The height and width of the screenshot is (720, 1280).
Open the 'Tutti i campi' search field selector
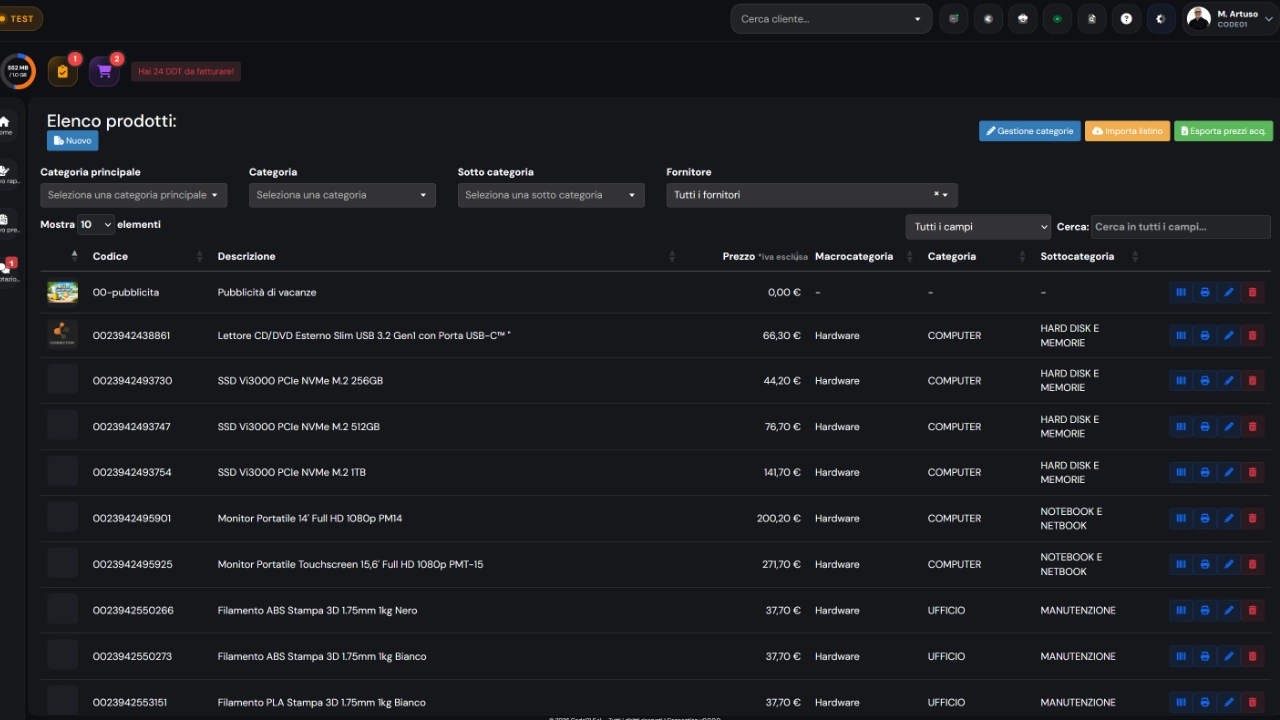click(978, 227)
